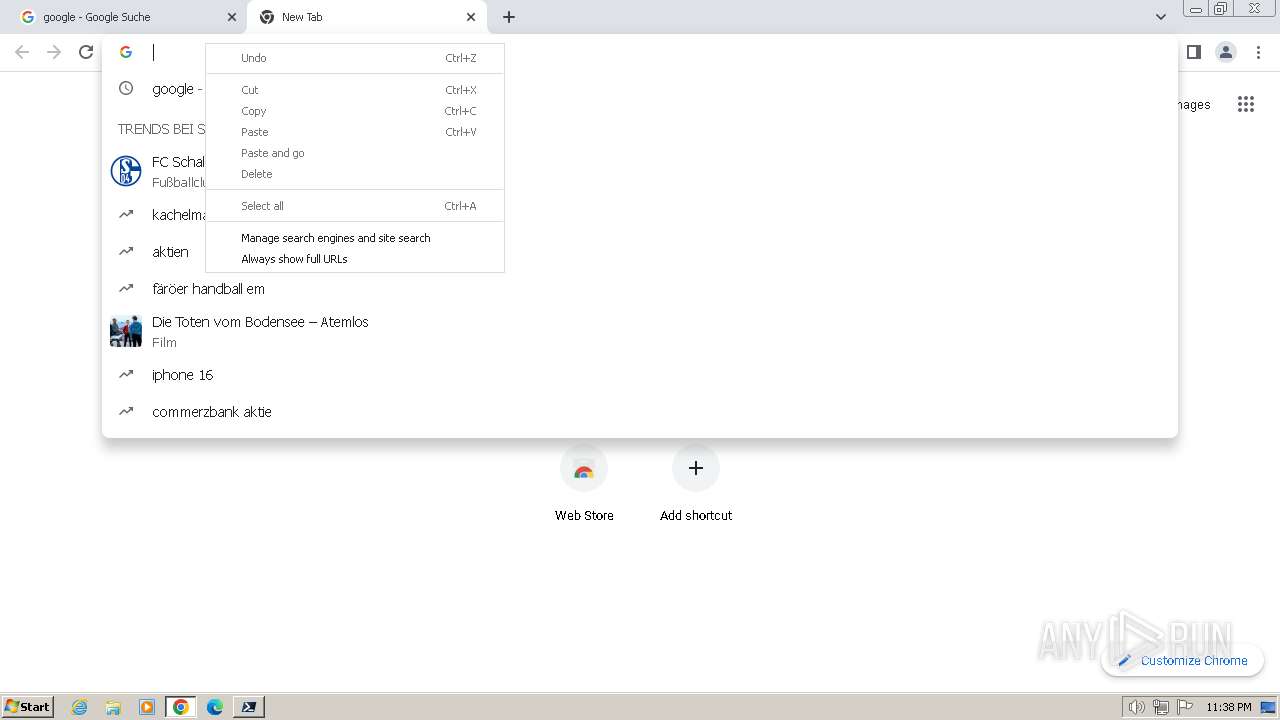The image size is (1280, 720).
Task: Open the Google apps grid
Action: 1245,104
